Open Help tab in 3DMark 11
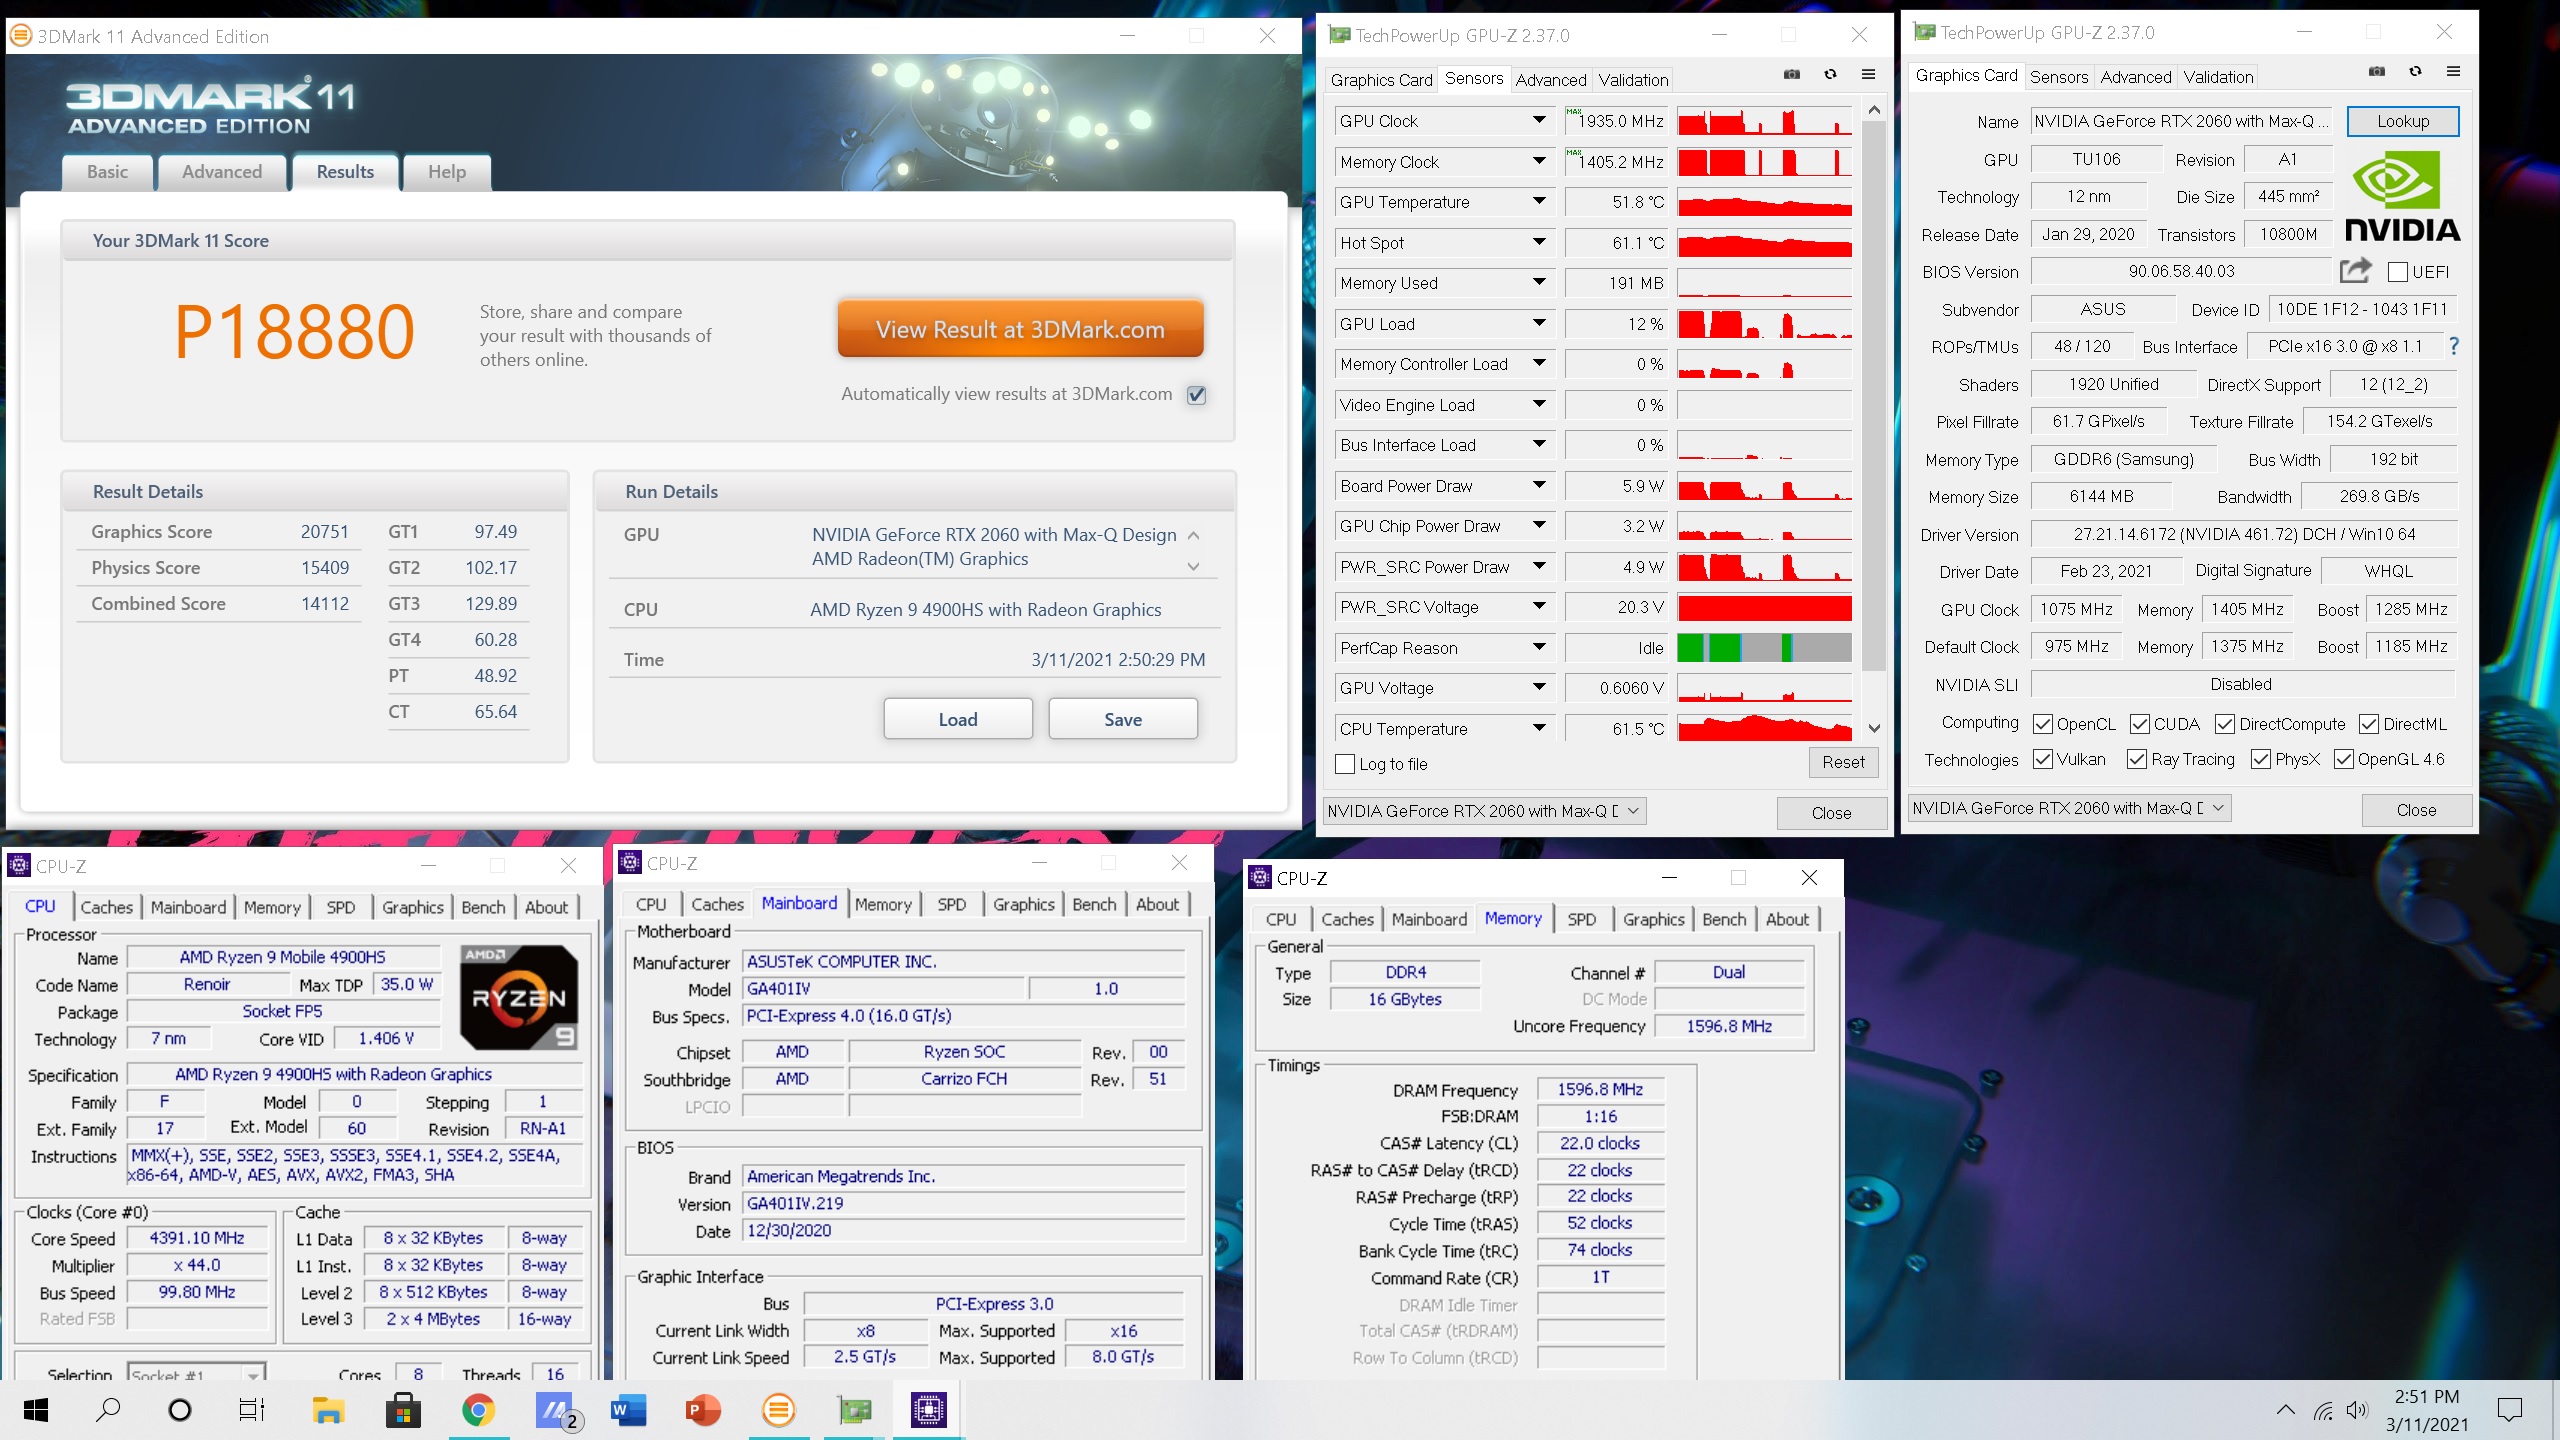 click(x=447, y=172)
